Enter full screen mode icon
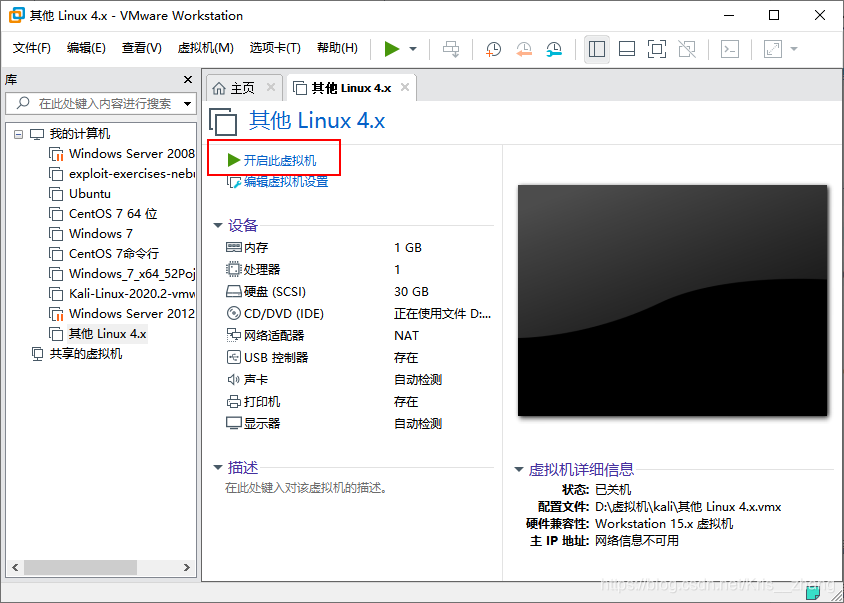 click(x=657, y=49)
